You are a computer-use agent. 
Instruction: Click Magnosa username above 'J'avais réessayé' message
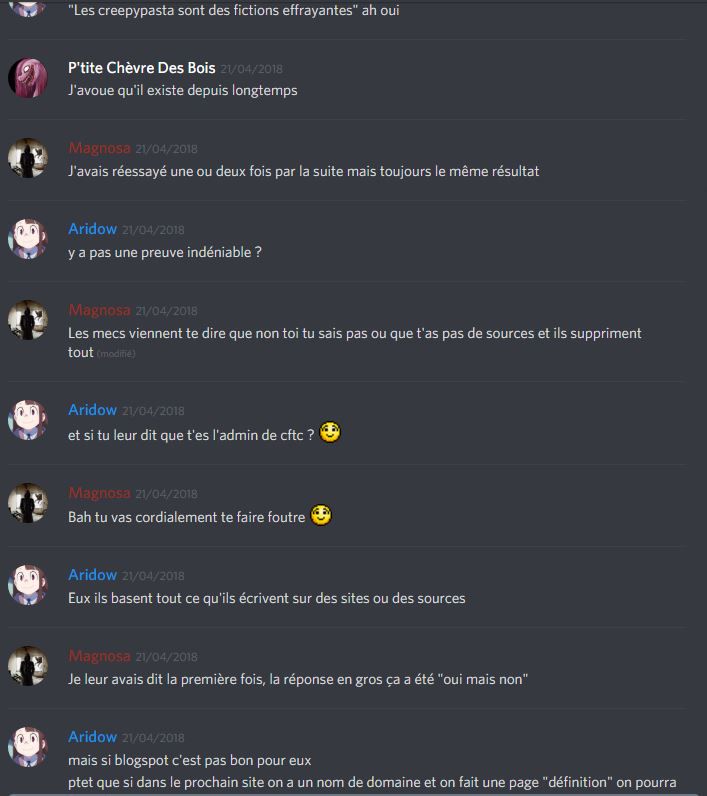click(x=99, y=148)
